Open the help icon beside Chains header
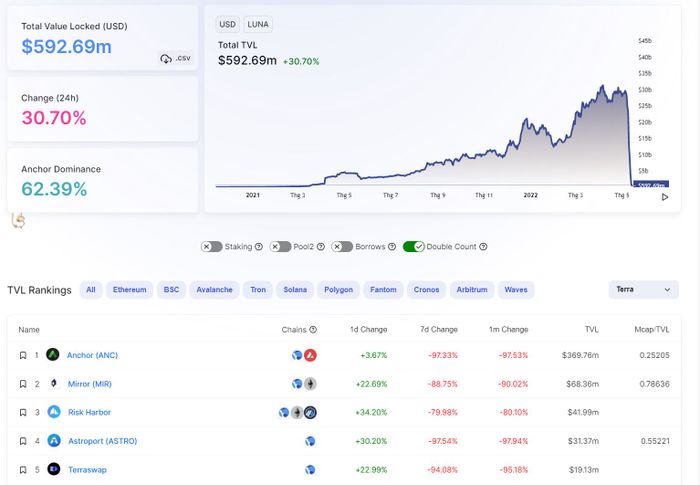Viewport: 700px width, 485px height. [x=313, y=329]
